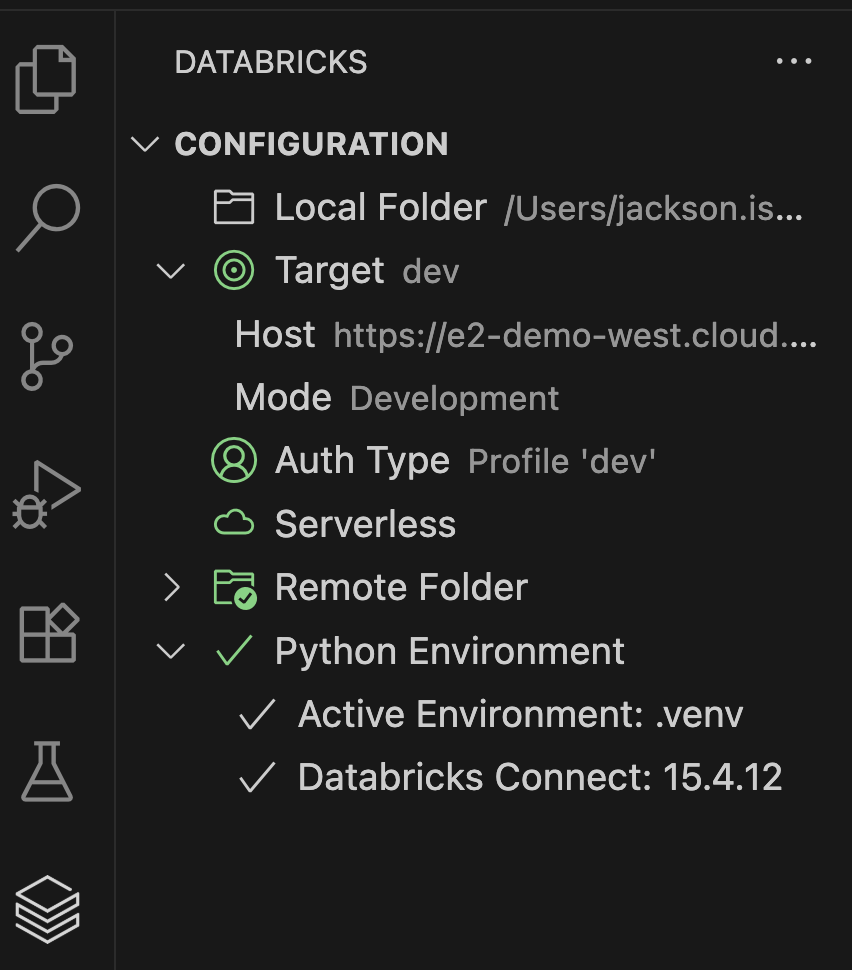
Task: Expand the Remote Folder node
Action: point(172,588)
